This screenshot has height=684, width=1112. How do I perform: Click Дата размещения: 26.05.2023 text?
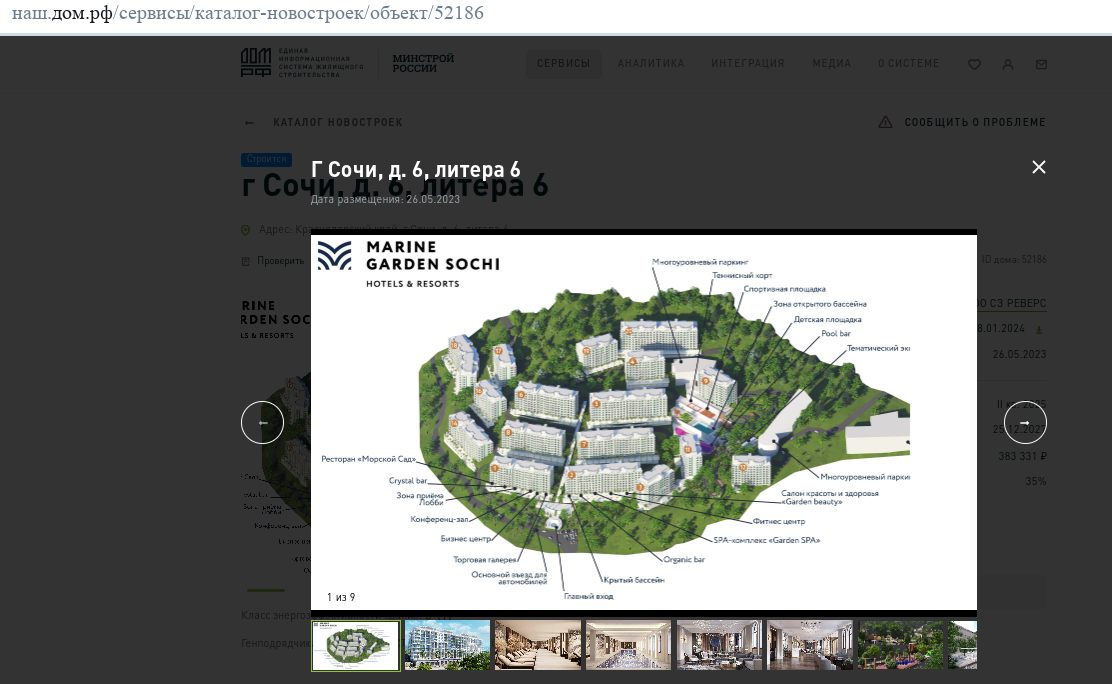(385, 199)
